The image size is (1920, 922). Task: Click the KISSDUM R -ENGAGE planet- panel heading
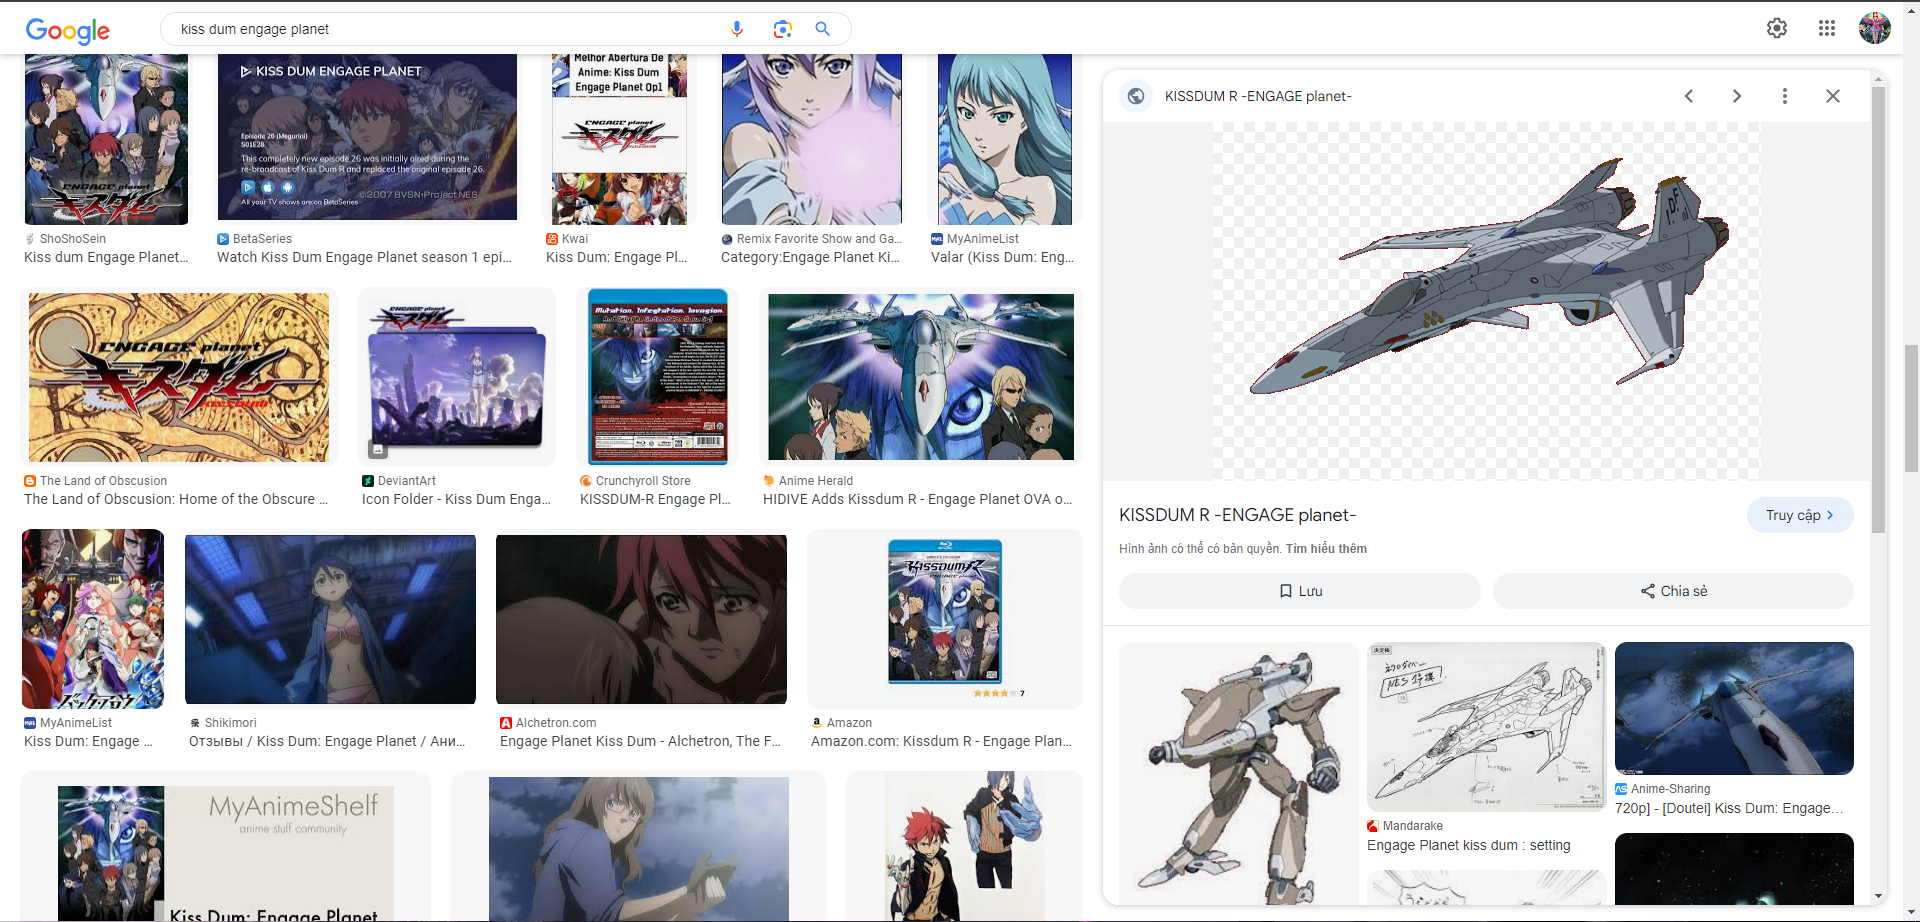(1237, 515)
